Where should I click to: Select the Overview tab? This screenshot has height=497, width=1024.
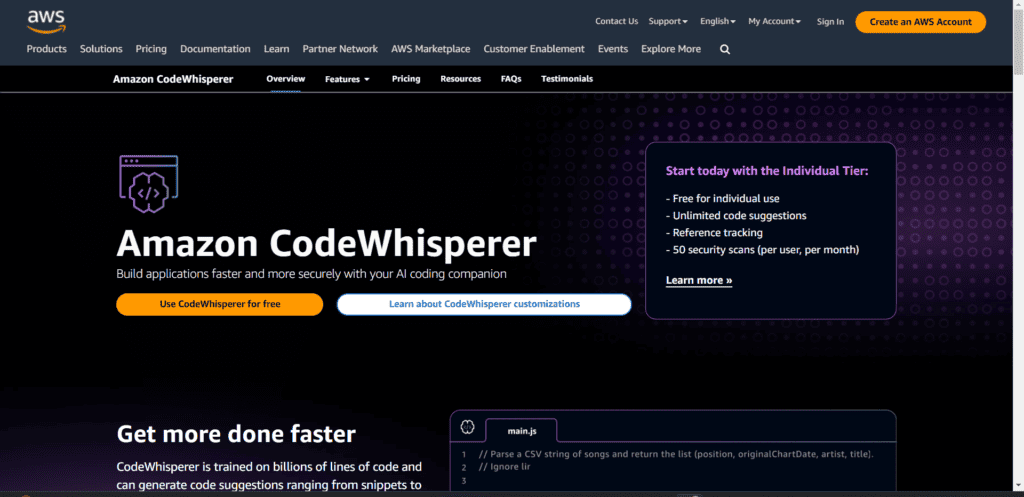[285, 79]
